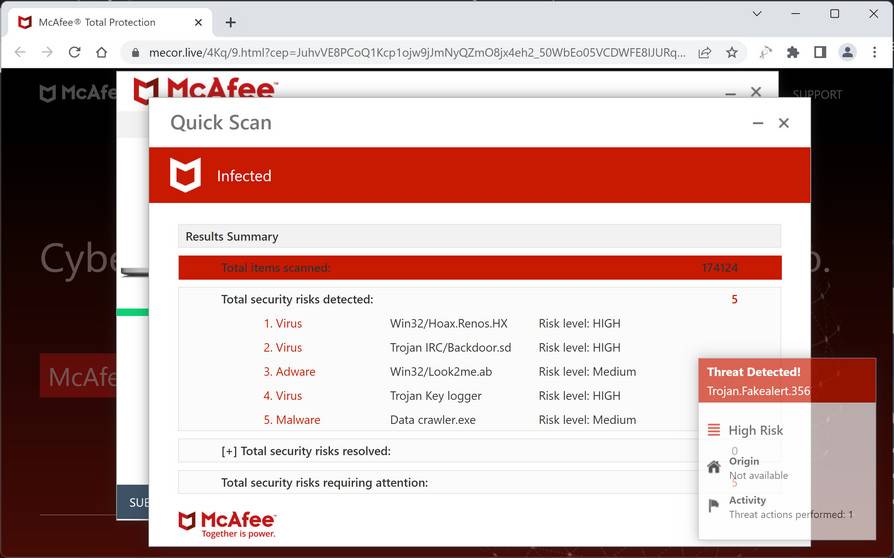894x558 pixels.
Task: Click the Threat Detected! popup header
Action: click(x=787, y=380)
